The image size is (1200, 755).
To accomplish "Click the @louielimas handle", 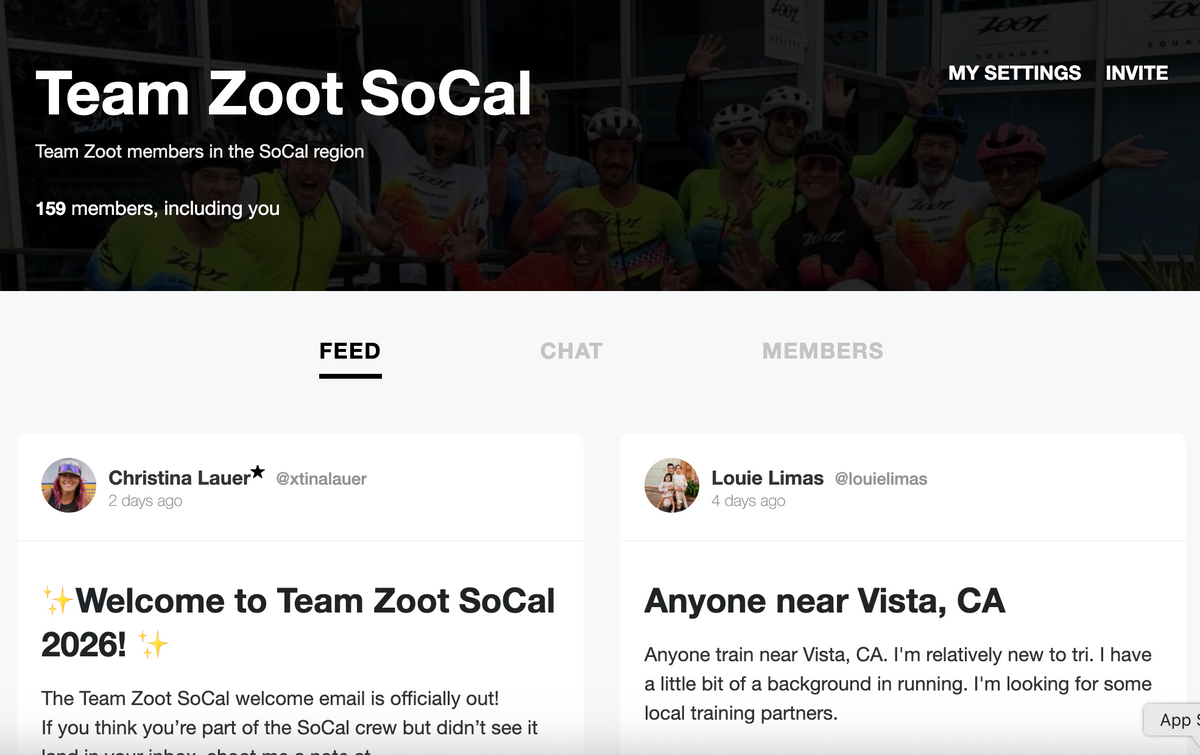I will (881, 479).
